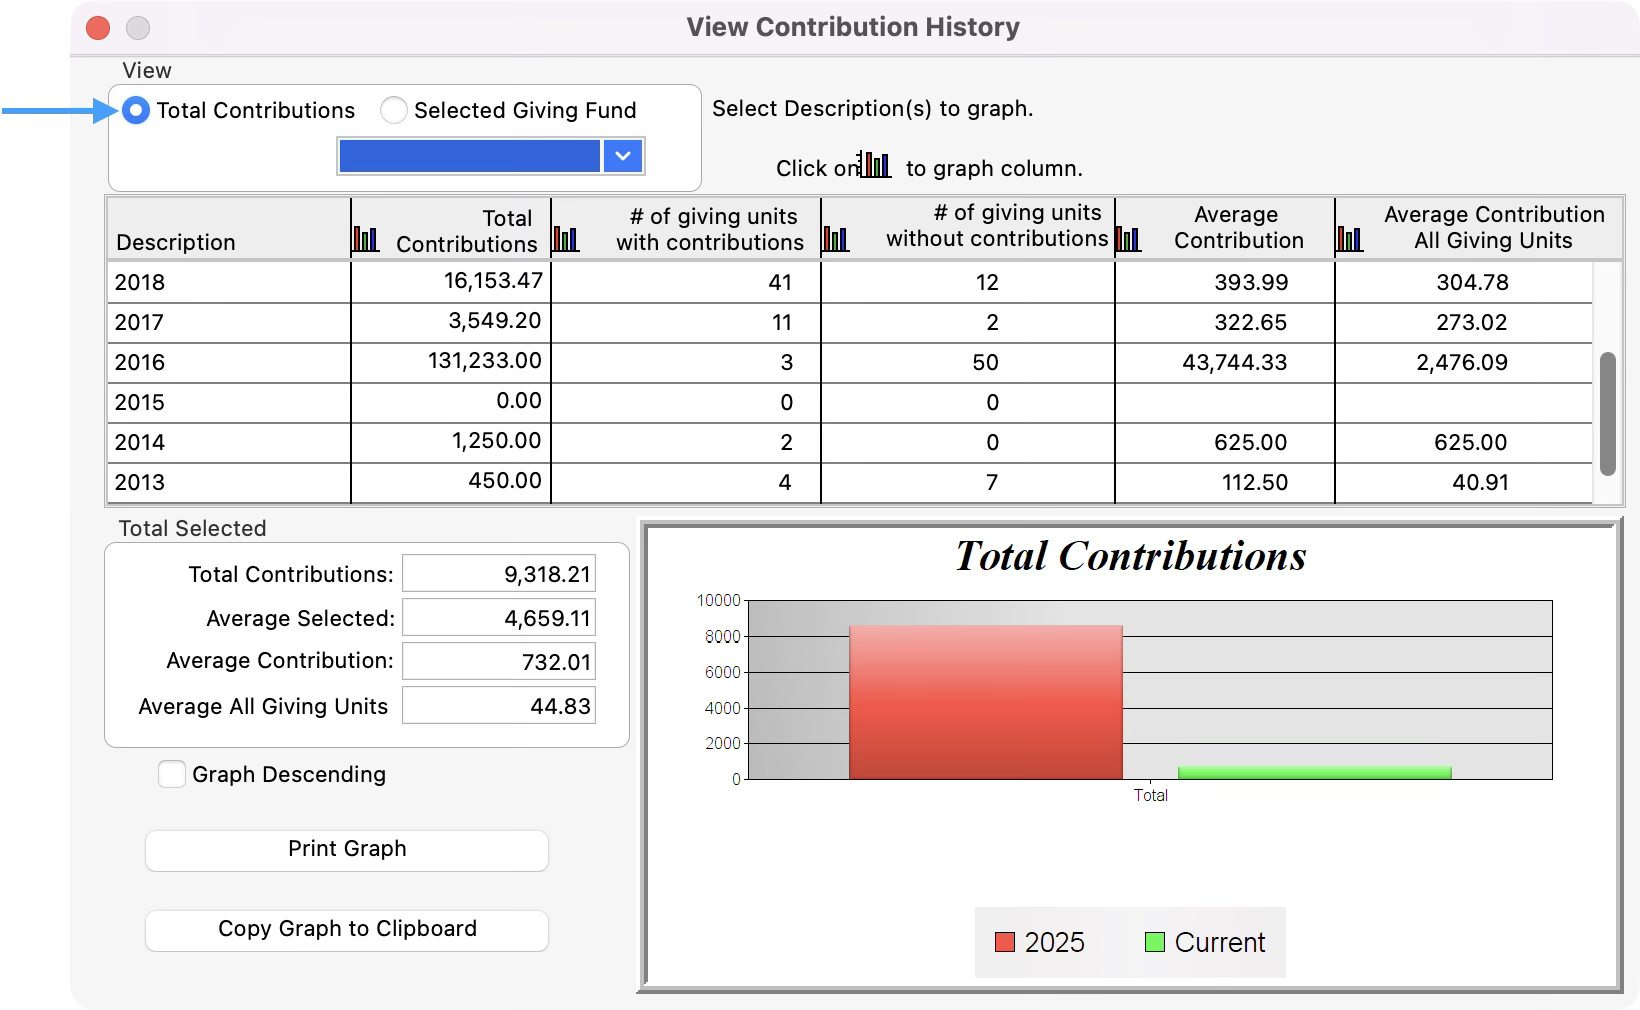This screenshot has width=1640, height=1010.
Task: Click the 41 giving units cell for 2018
Action: click(x=780, y=282)
